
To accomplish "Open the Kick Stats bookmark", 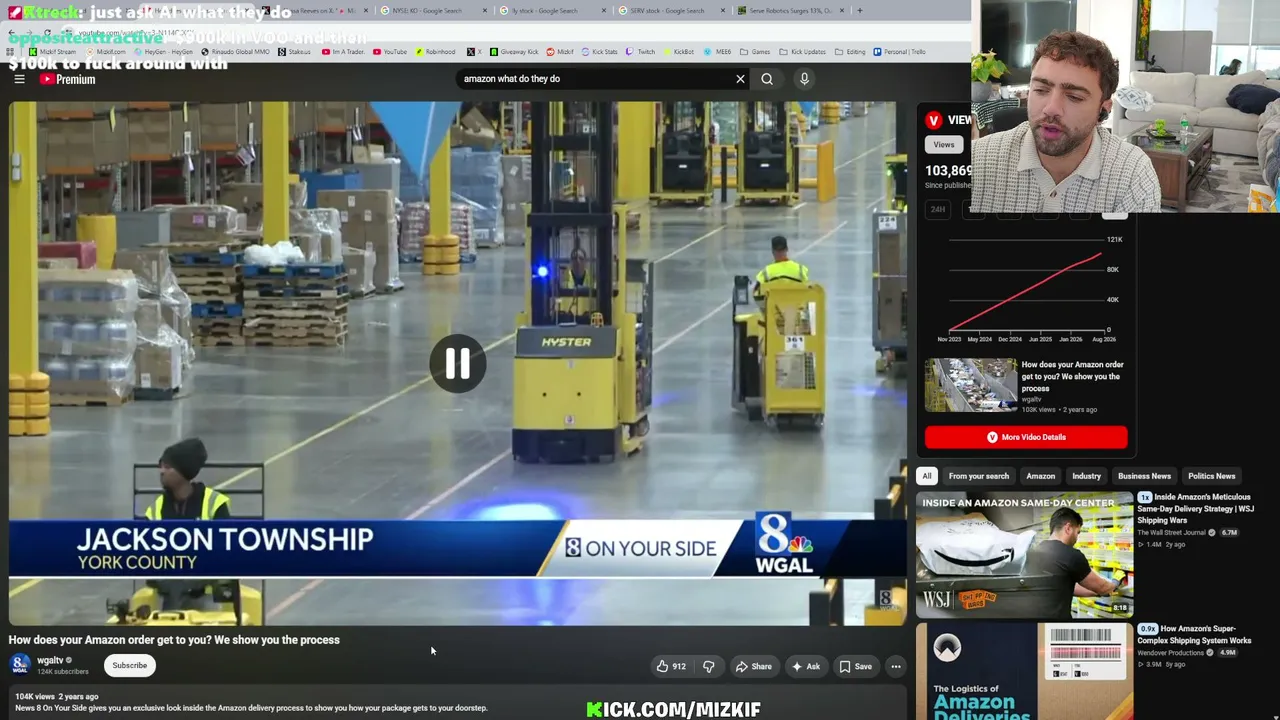I will coord(599,52).
